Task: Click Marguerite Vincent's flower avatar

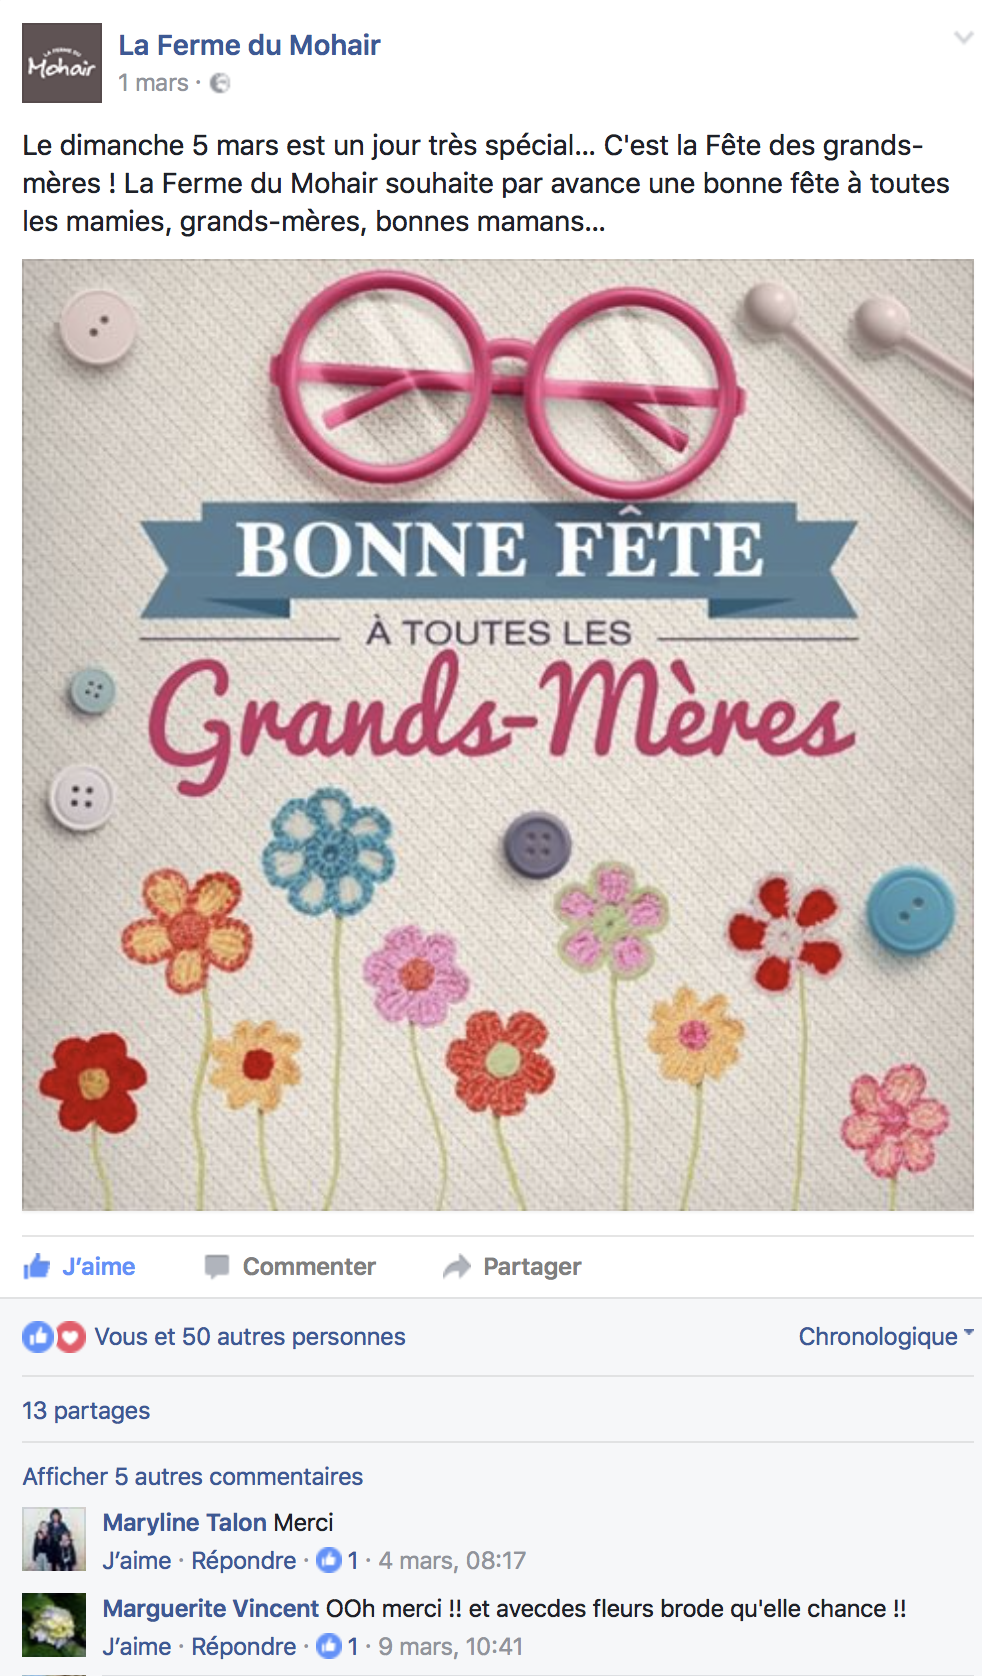Action: click(54, 1625)
